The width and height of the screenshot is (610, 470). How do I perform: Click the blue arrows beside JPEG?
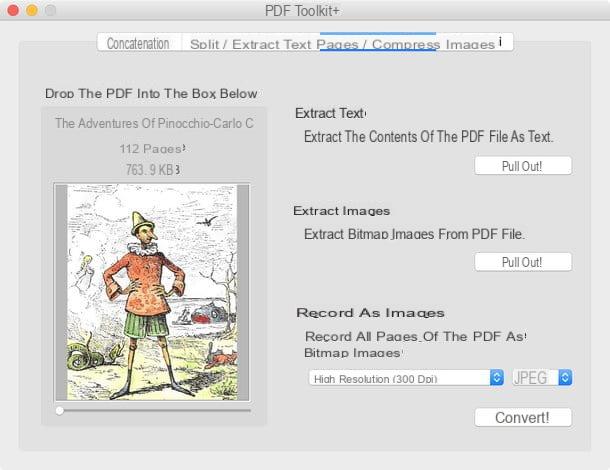(565, 378)
